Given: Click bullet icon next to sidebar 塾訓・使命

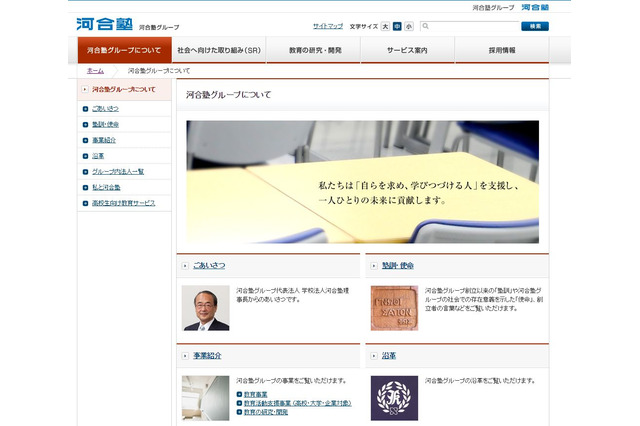Looking at the screenshot, I should 85,124.
